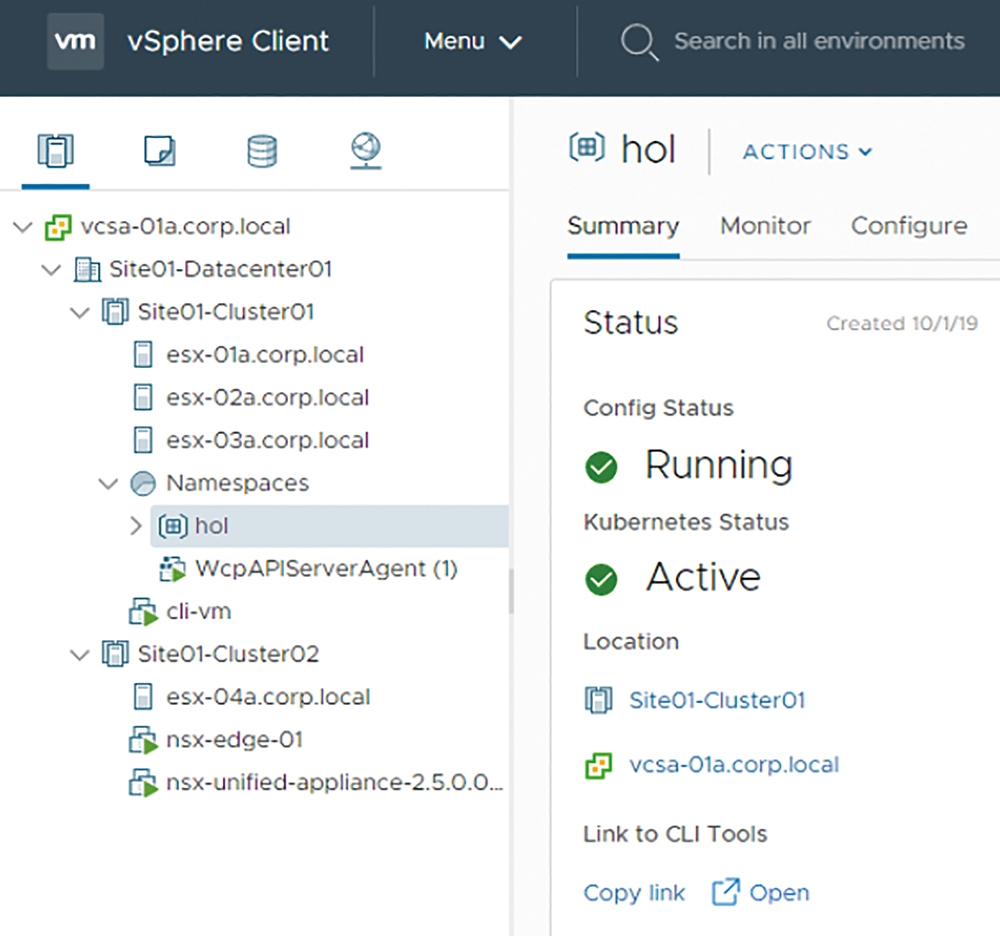Select esx-02a.corp.local in the tree
Screen dimensions: 1000x936
[267, 398]
